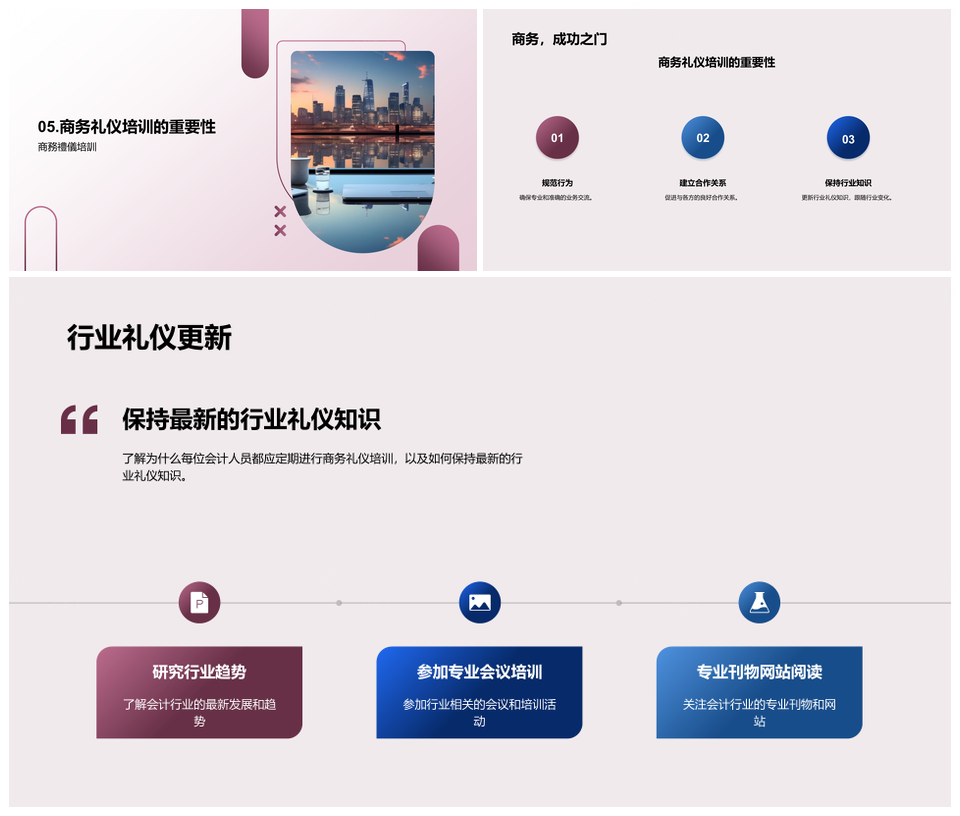Click the label 规范行为

[x=557, y=183]
